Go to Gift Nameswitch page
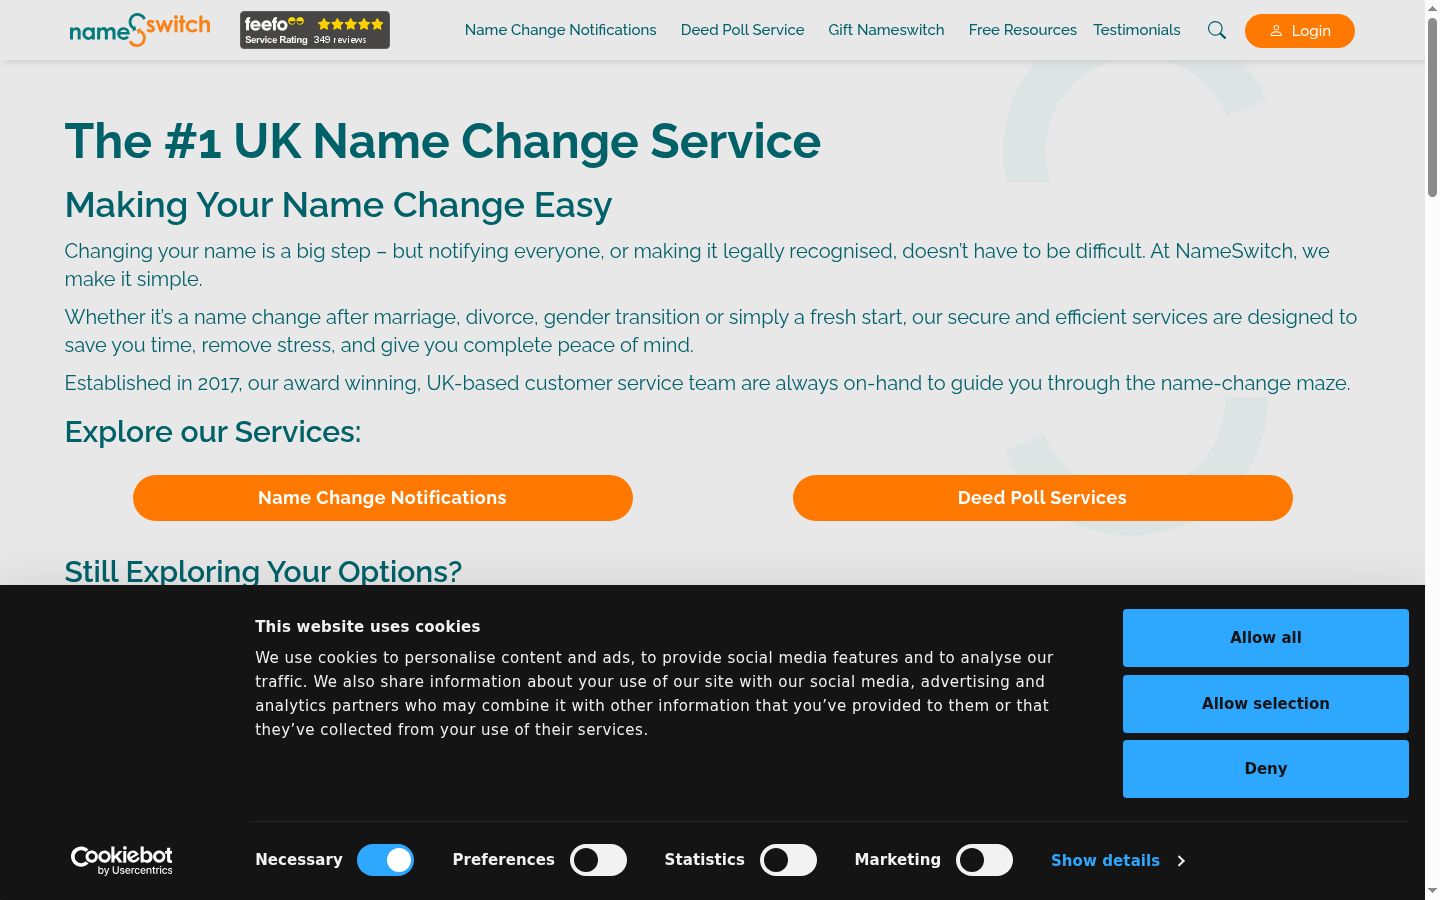 [x=886, y=30]
